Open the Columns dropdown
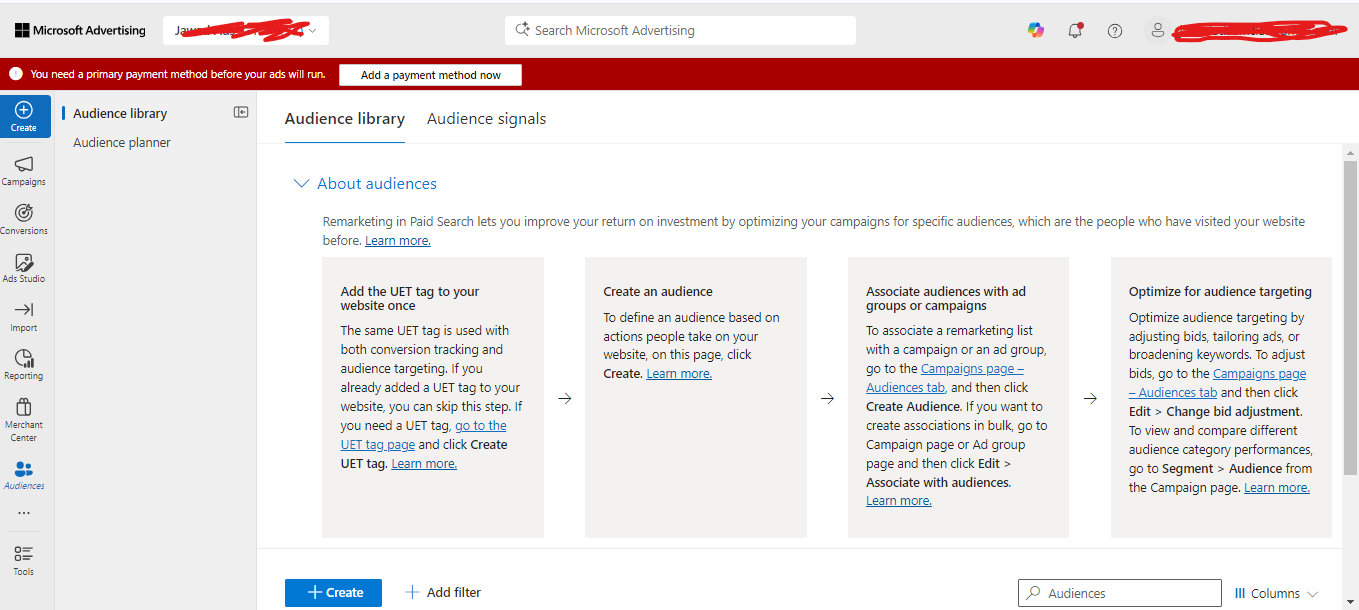 tap(1276, 593)
